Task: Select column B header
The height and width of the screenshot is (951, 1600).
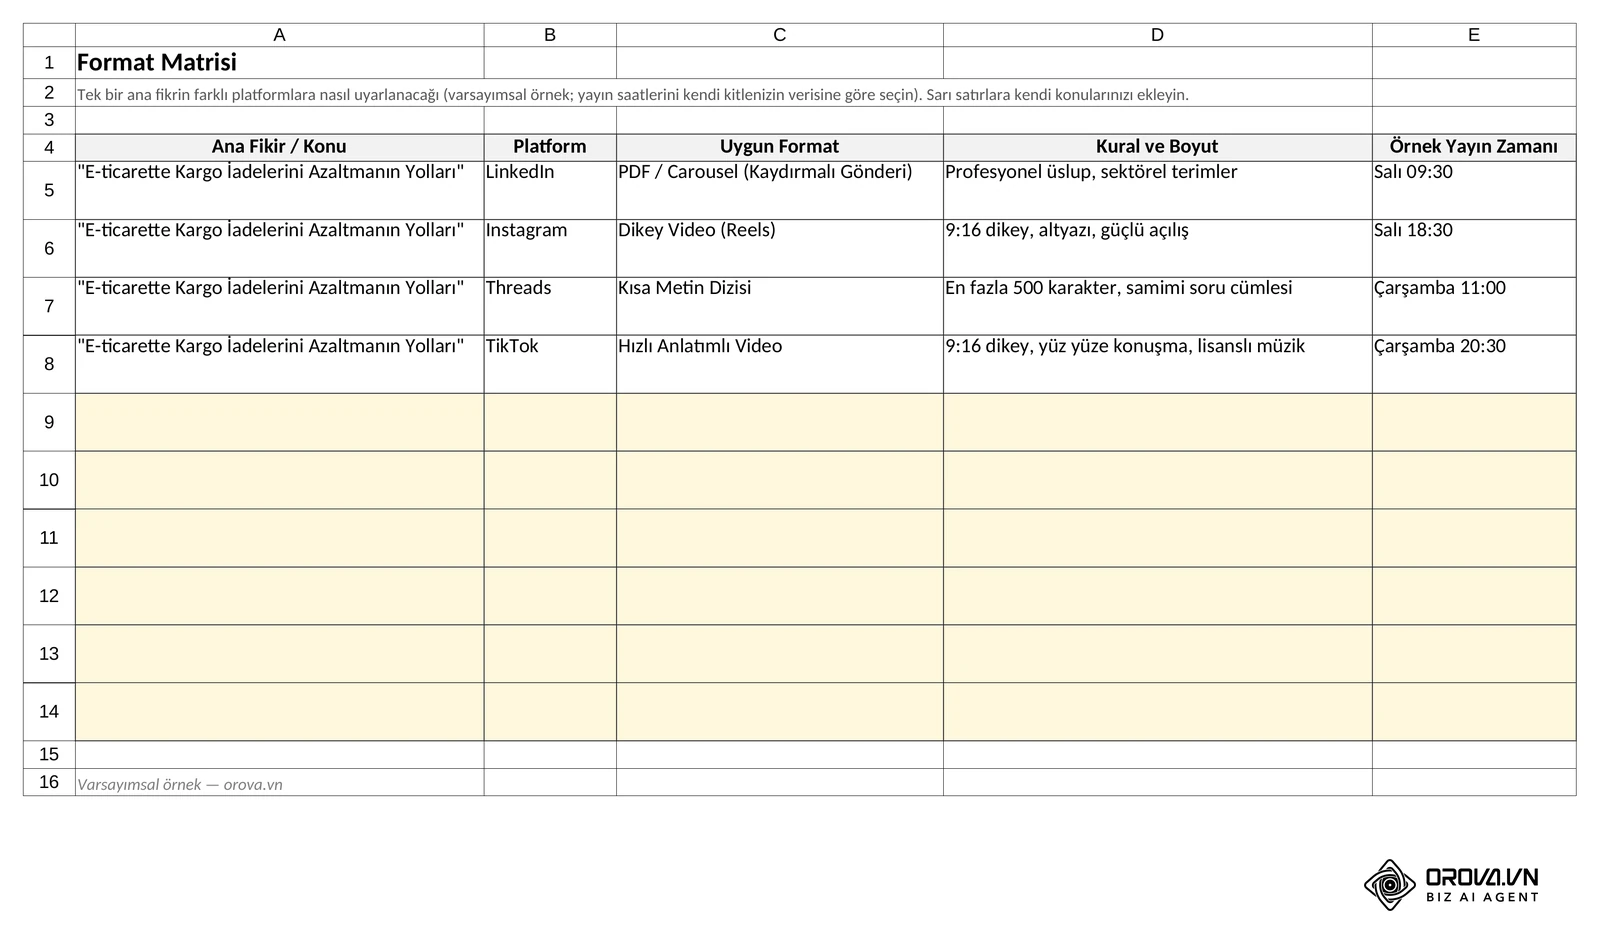Action: pos(550,35)
